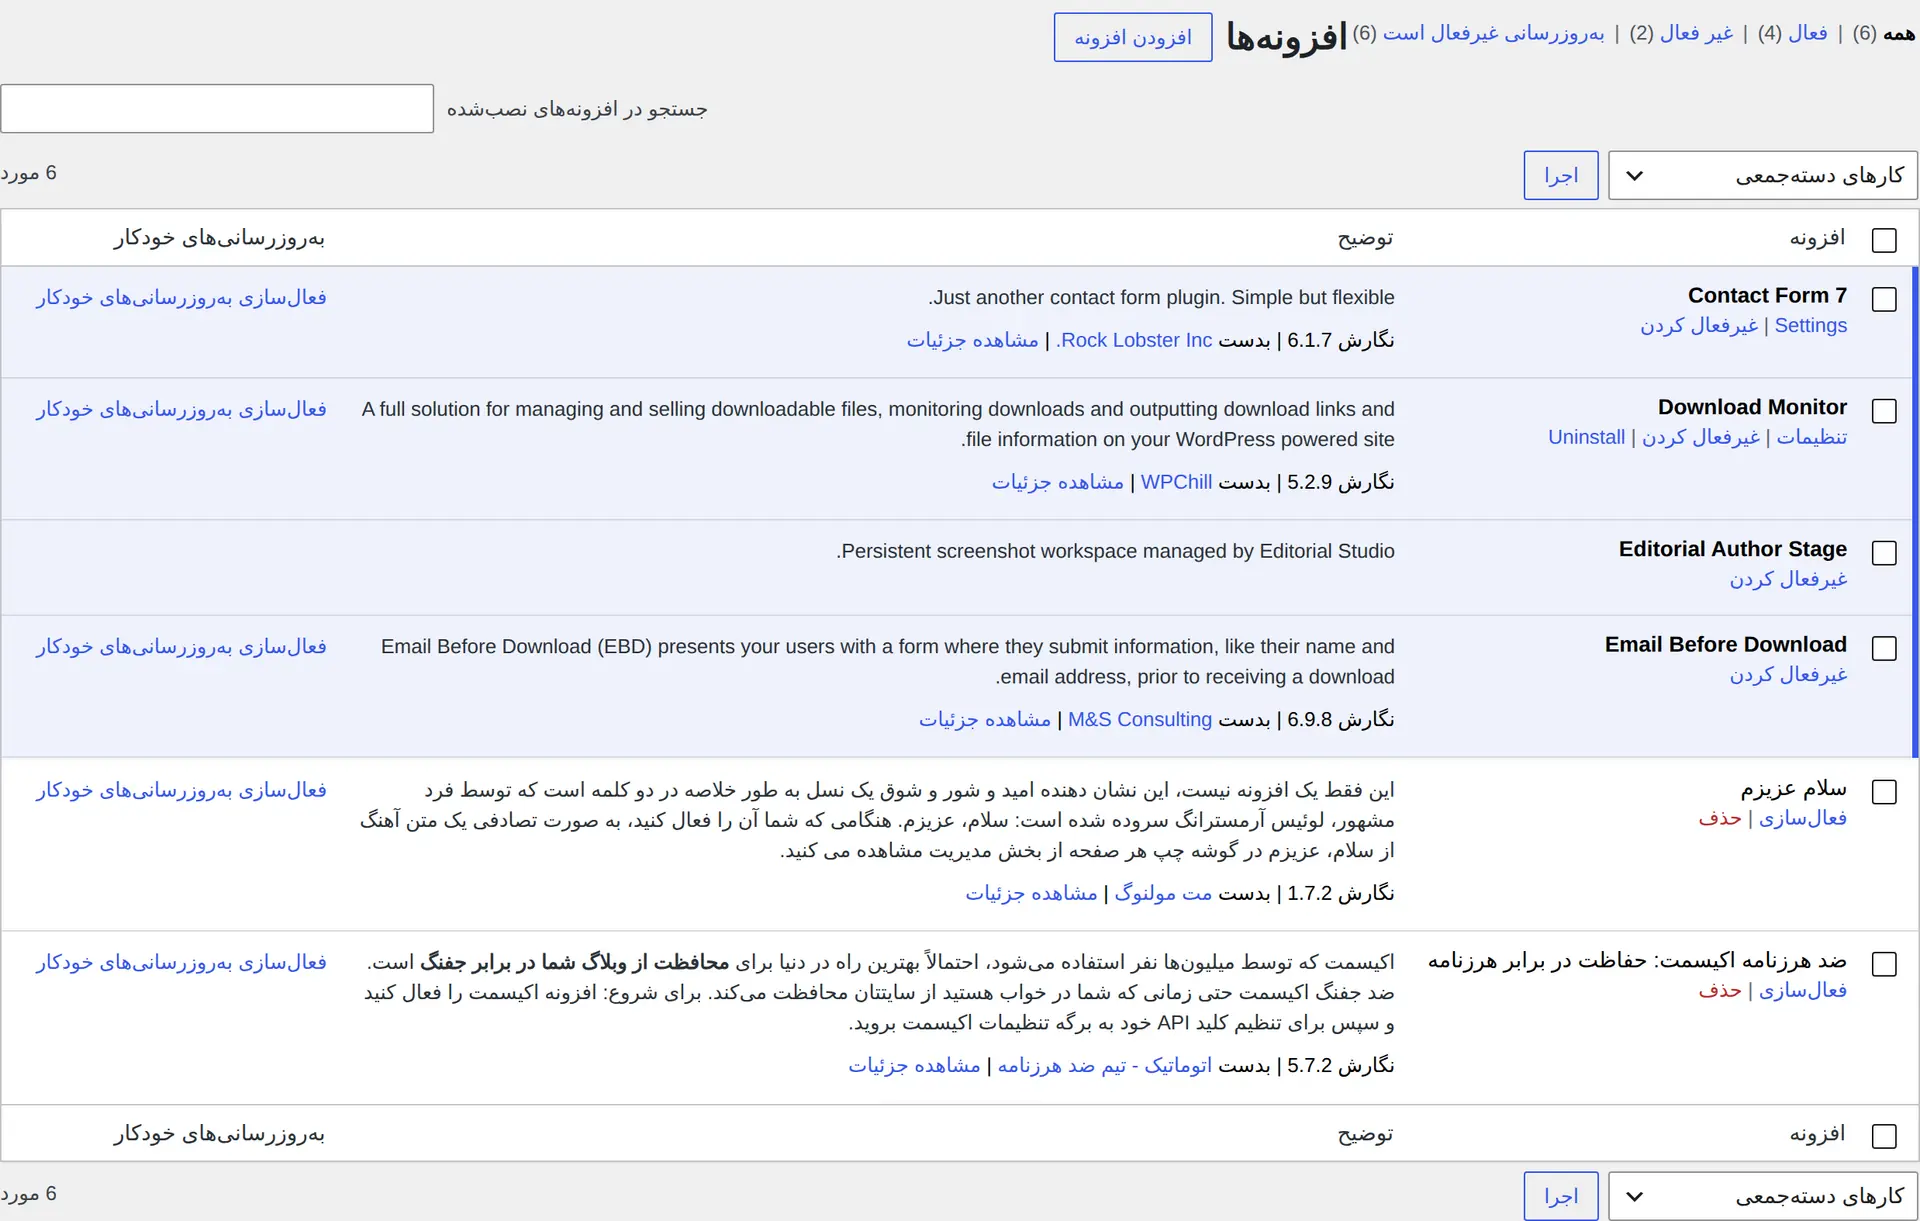Screen dimensions: 1920x1221
Task: Tick the select-all checkbox in table footer
Action: pos(1884,1136)
